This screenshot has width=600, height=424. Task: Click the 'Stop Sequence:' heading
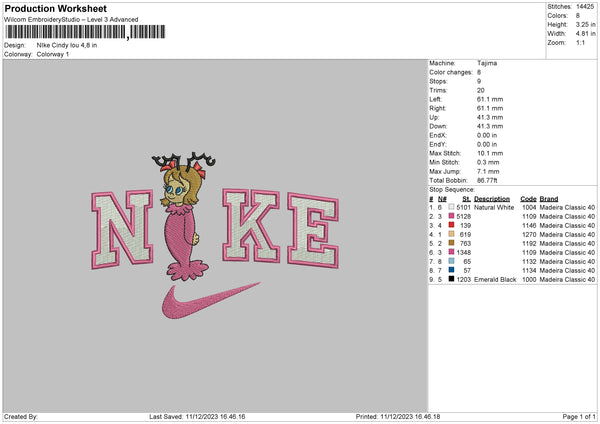pos(452,189)
